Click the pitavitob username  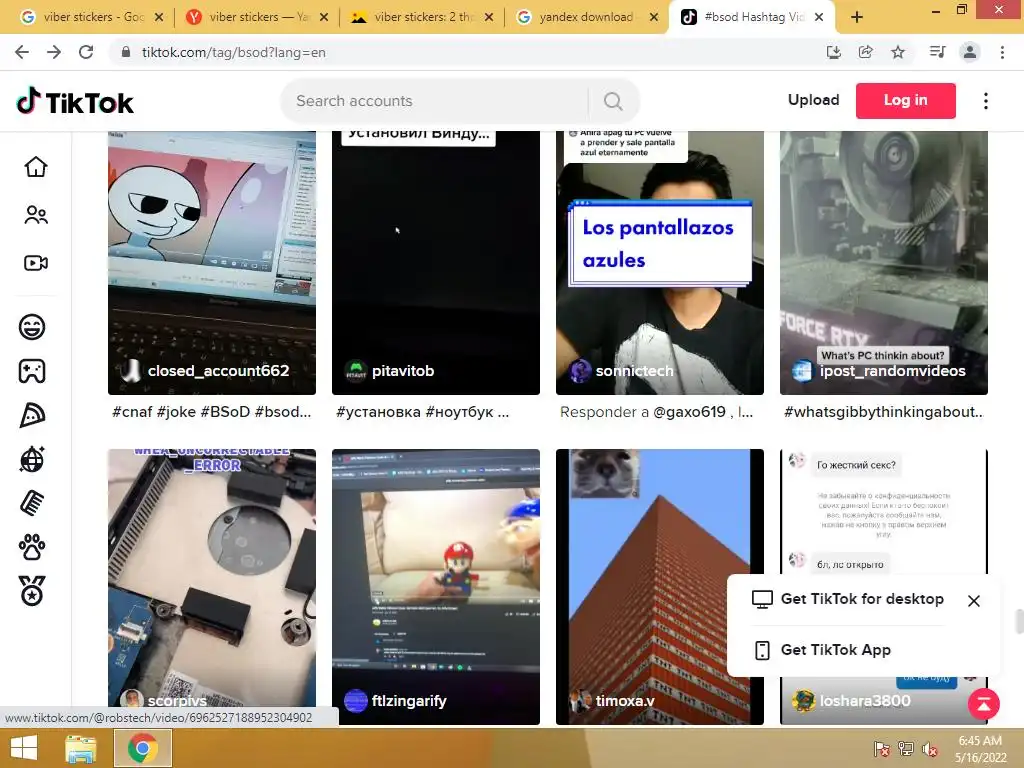point(403,371)
